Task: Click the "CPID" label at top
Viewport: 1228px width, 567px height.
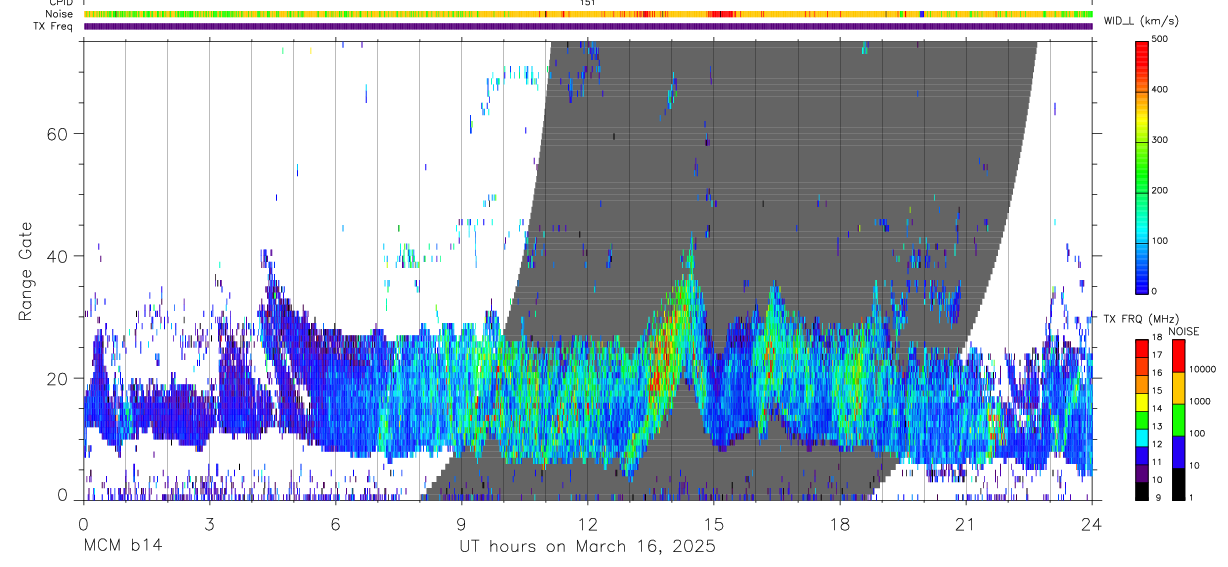Action: pyautogui.click(x=60, y=3)
